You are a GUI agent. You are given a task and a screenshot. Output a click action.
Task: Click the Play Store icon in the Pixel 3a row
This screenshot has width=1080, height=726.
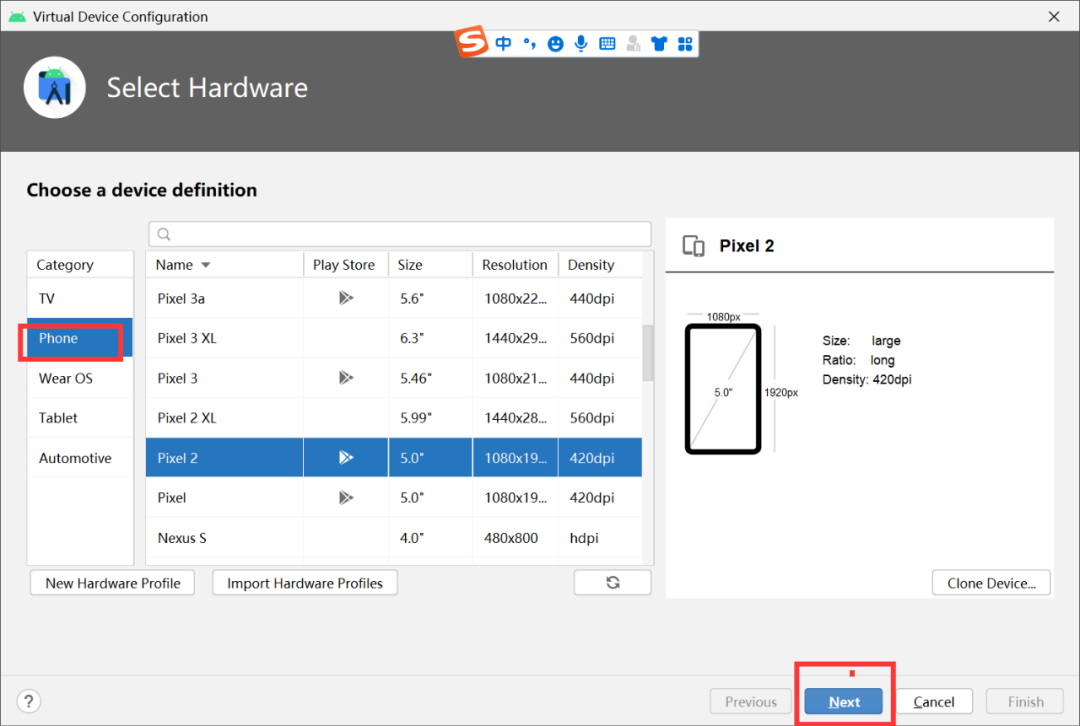(346, 298)
